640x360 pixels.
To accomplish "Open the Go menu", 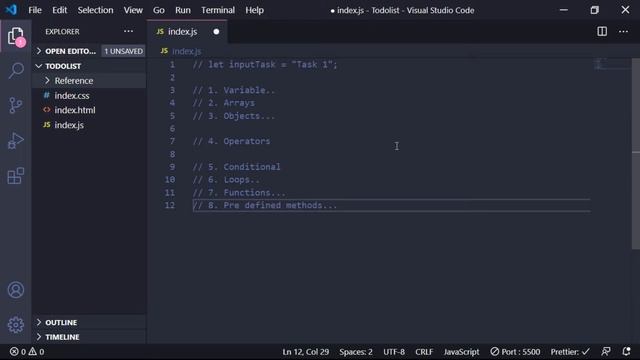I will 158,10.
